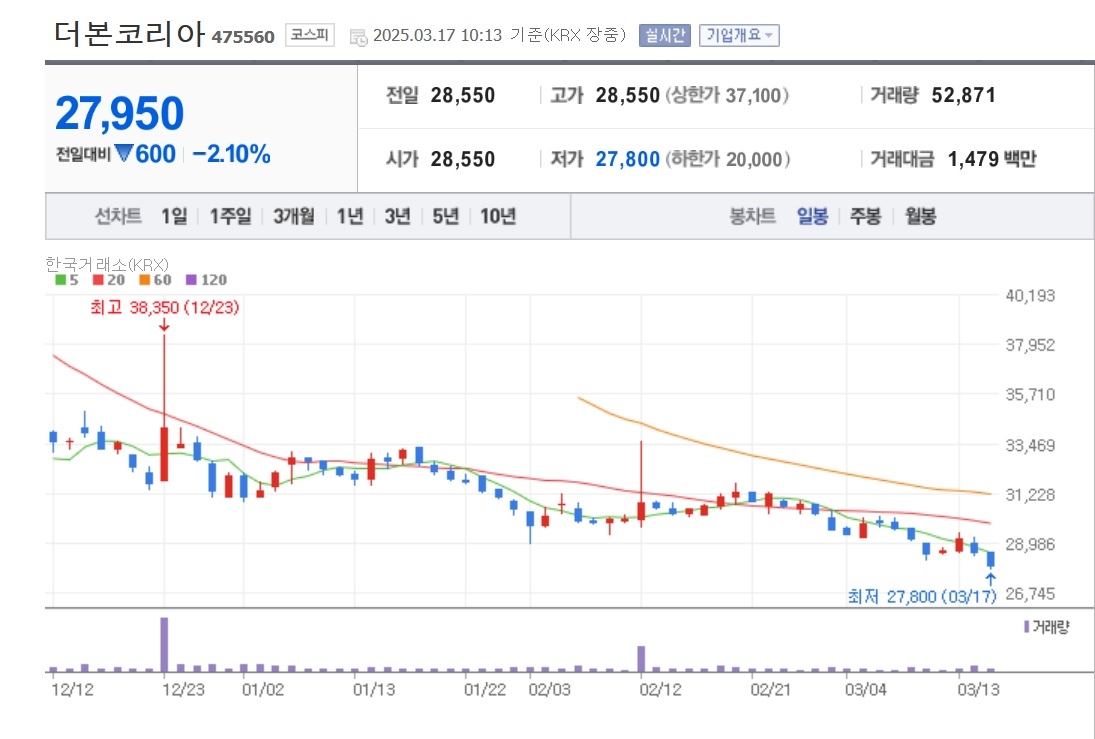Click the calendar-clock icon beside the date

pos(358,37)
